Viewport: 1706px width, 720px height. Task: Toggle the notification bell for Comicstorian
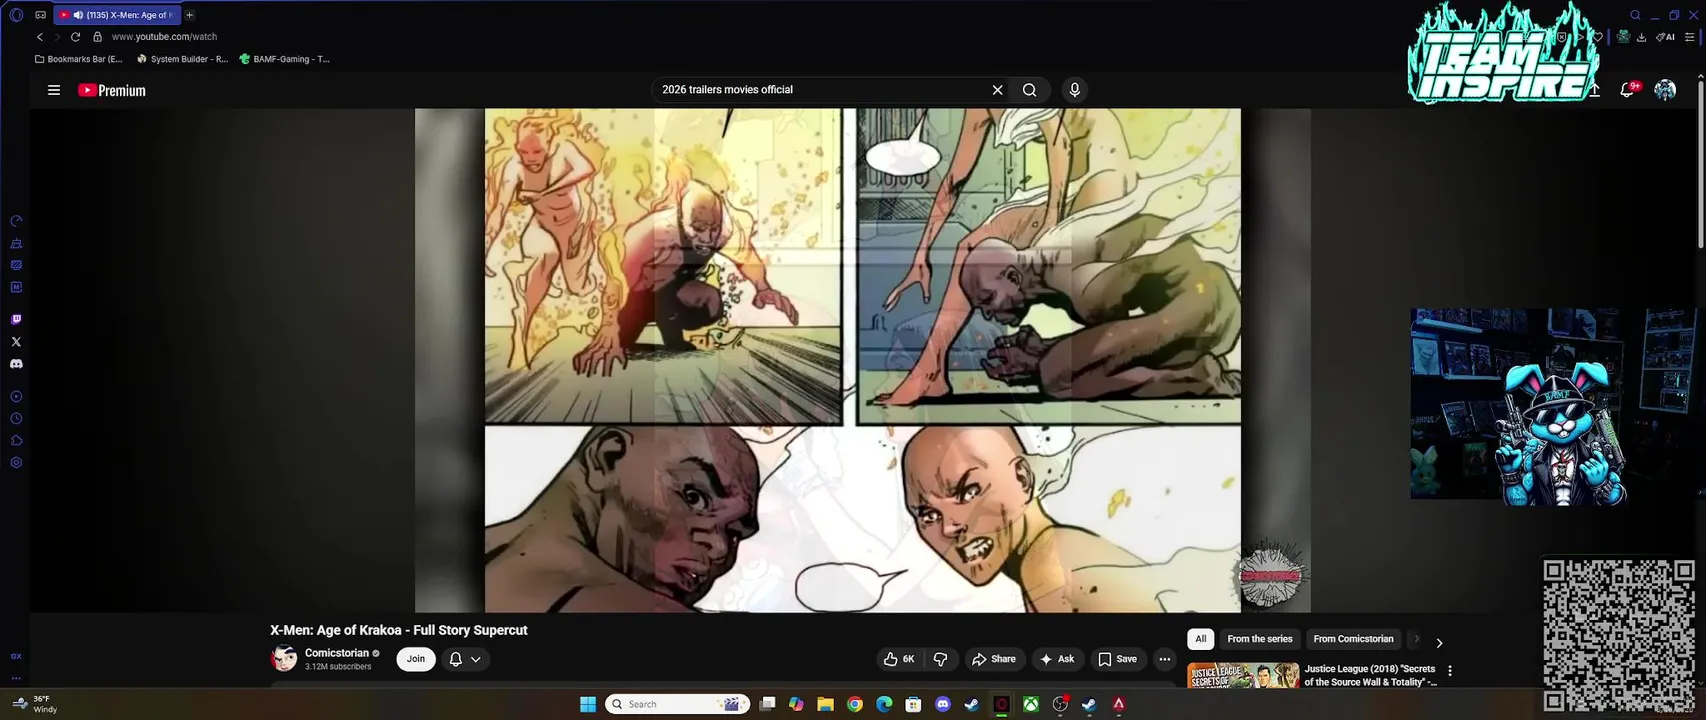pyautogui.click(x=456, y=659)
